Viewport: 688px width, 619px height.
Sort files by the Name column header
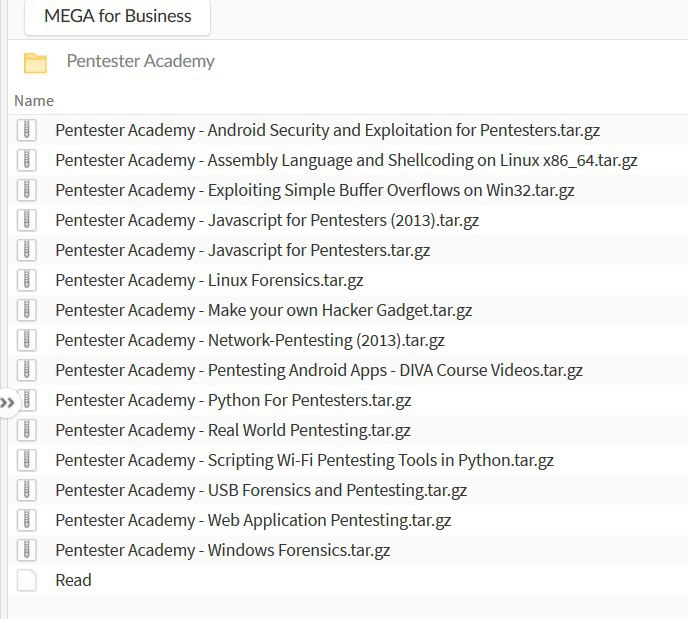(34, 101)
